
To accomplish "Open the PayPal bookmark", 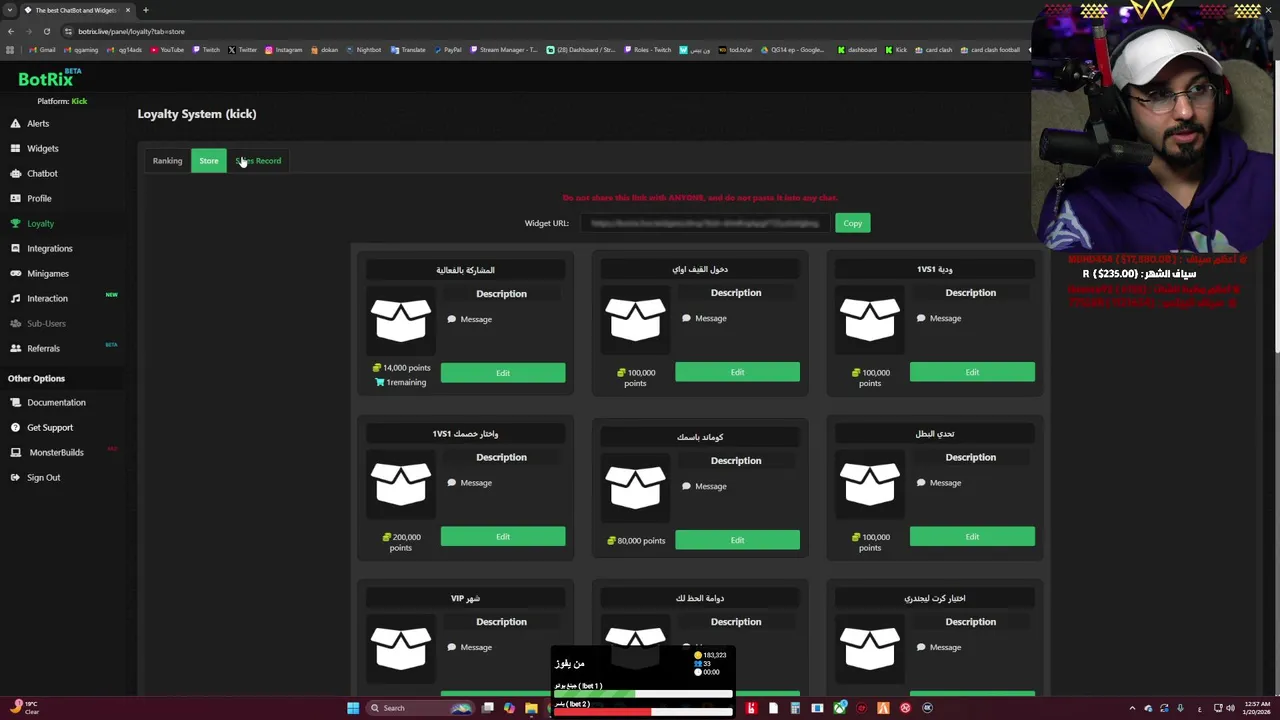I will click(447, 50).
